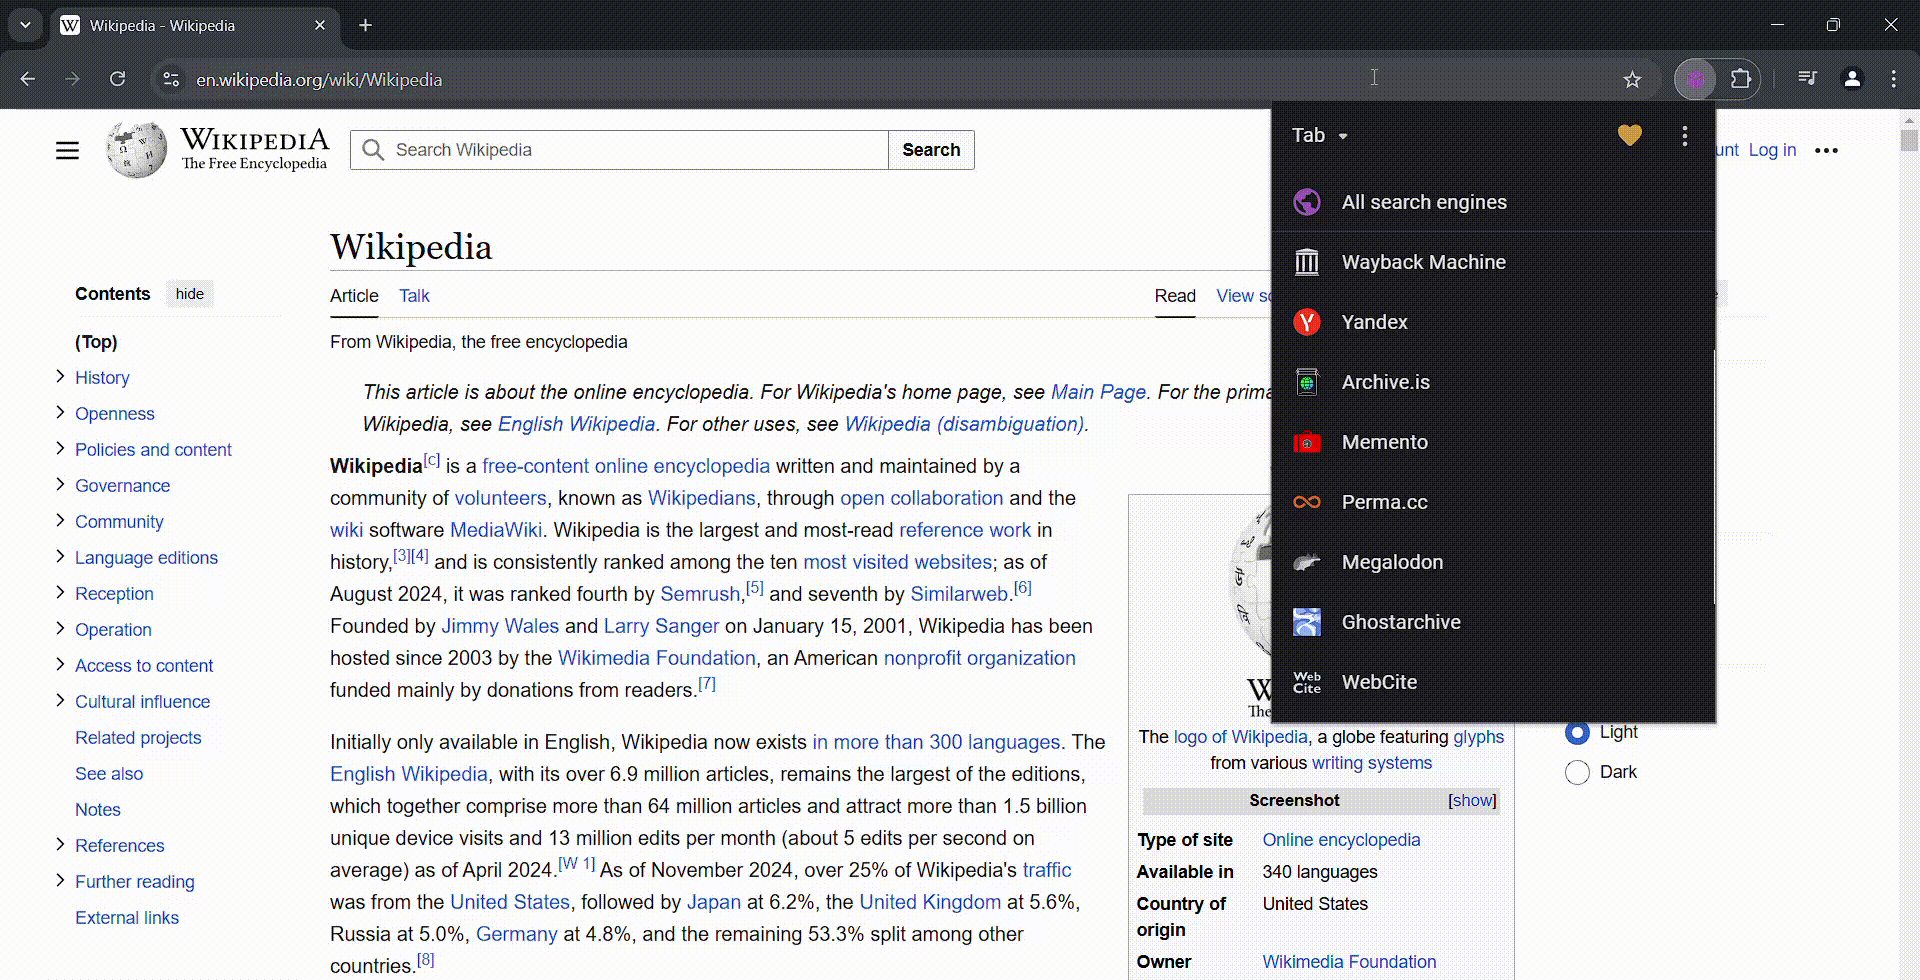
Task: Select the Light color theme radio button
Action: [1577, 732]
